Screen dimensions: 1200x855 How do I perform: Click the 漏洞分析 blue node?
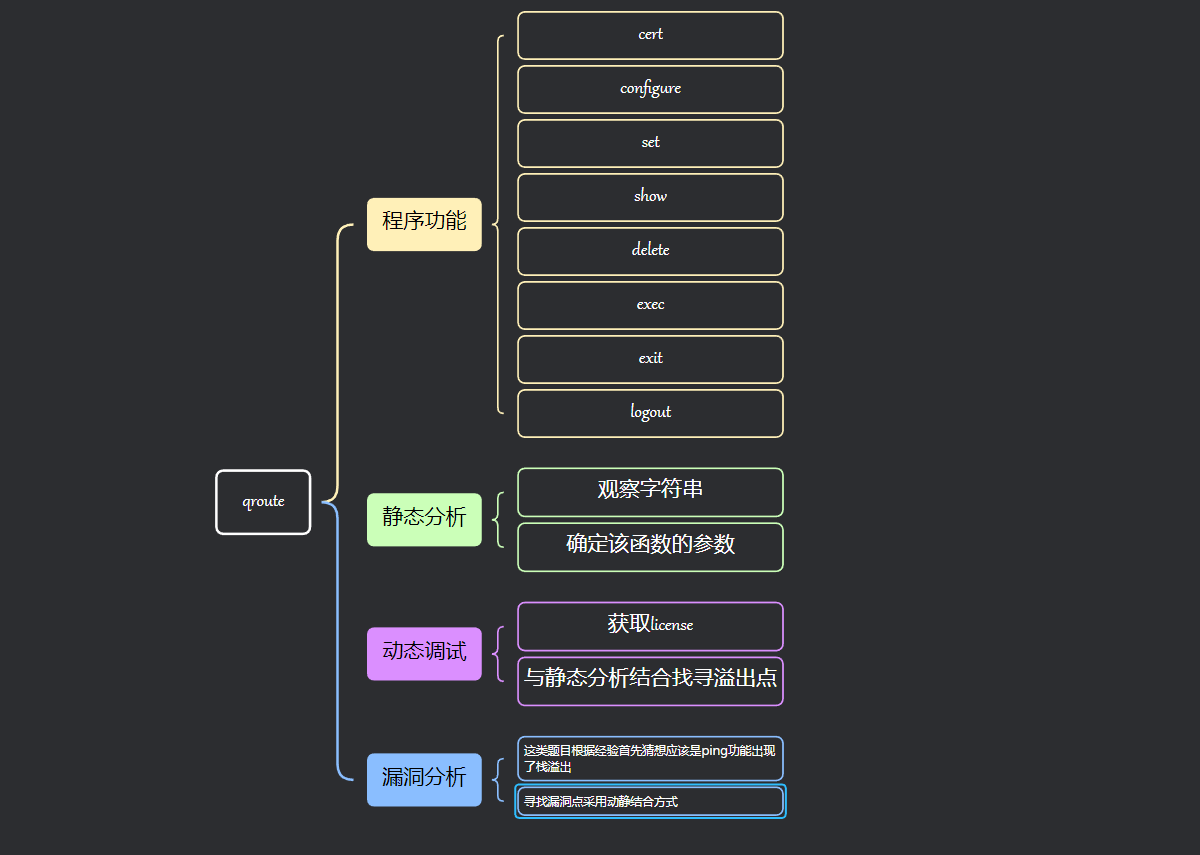coord(424,779)
